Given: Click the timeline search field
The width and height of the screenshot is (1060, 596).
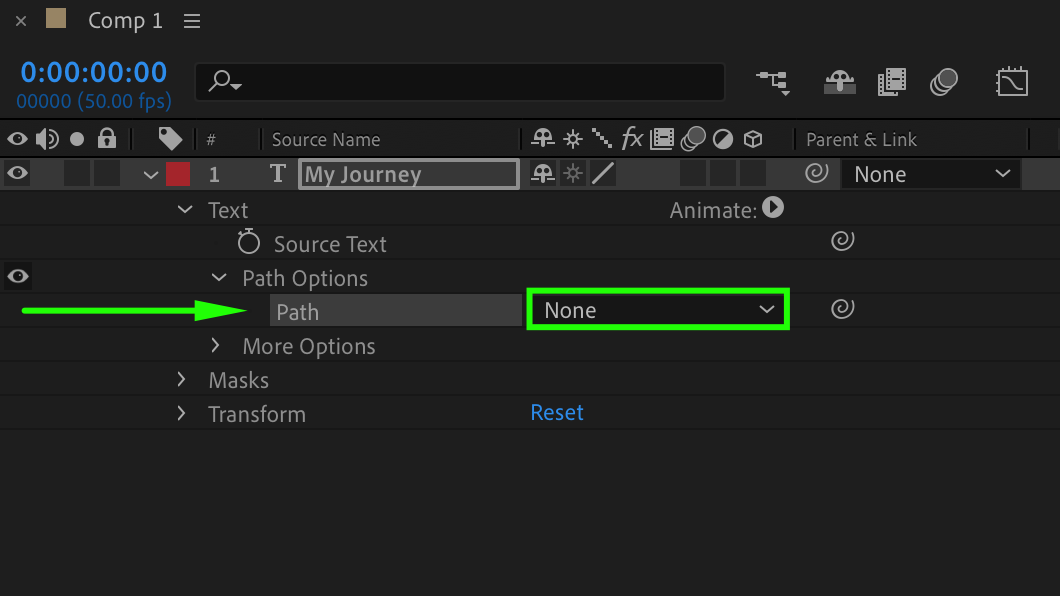Looking at the screenshot, I should coord(460,82).
